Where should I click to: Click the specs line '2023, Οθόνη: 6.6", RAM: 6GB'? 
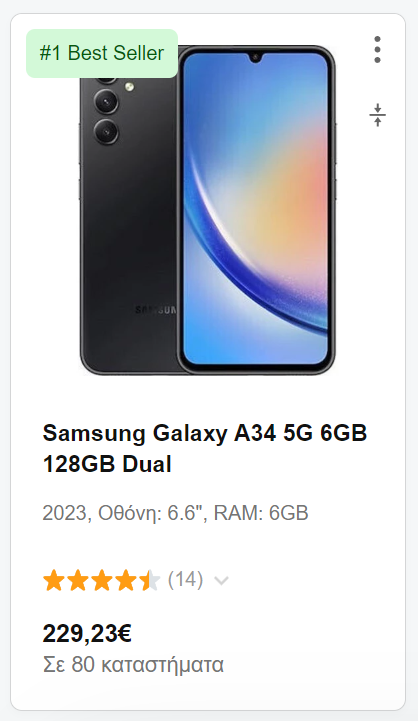175,513
